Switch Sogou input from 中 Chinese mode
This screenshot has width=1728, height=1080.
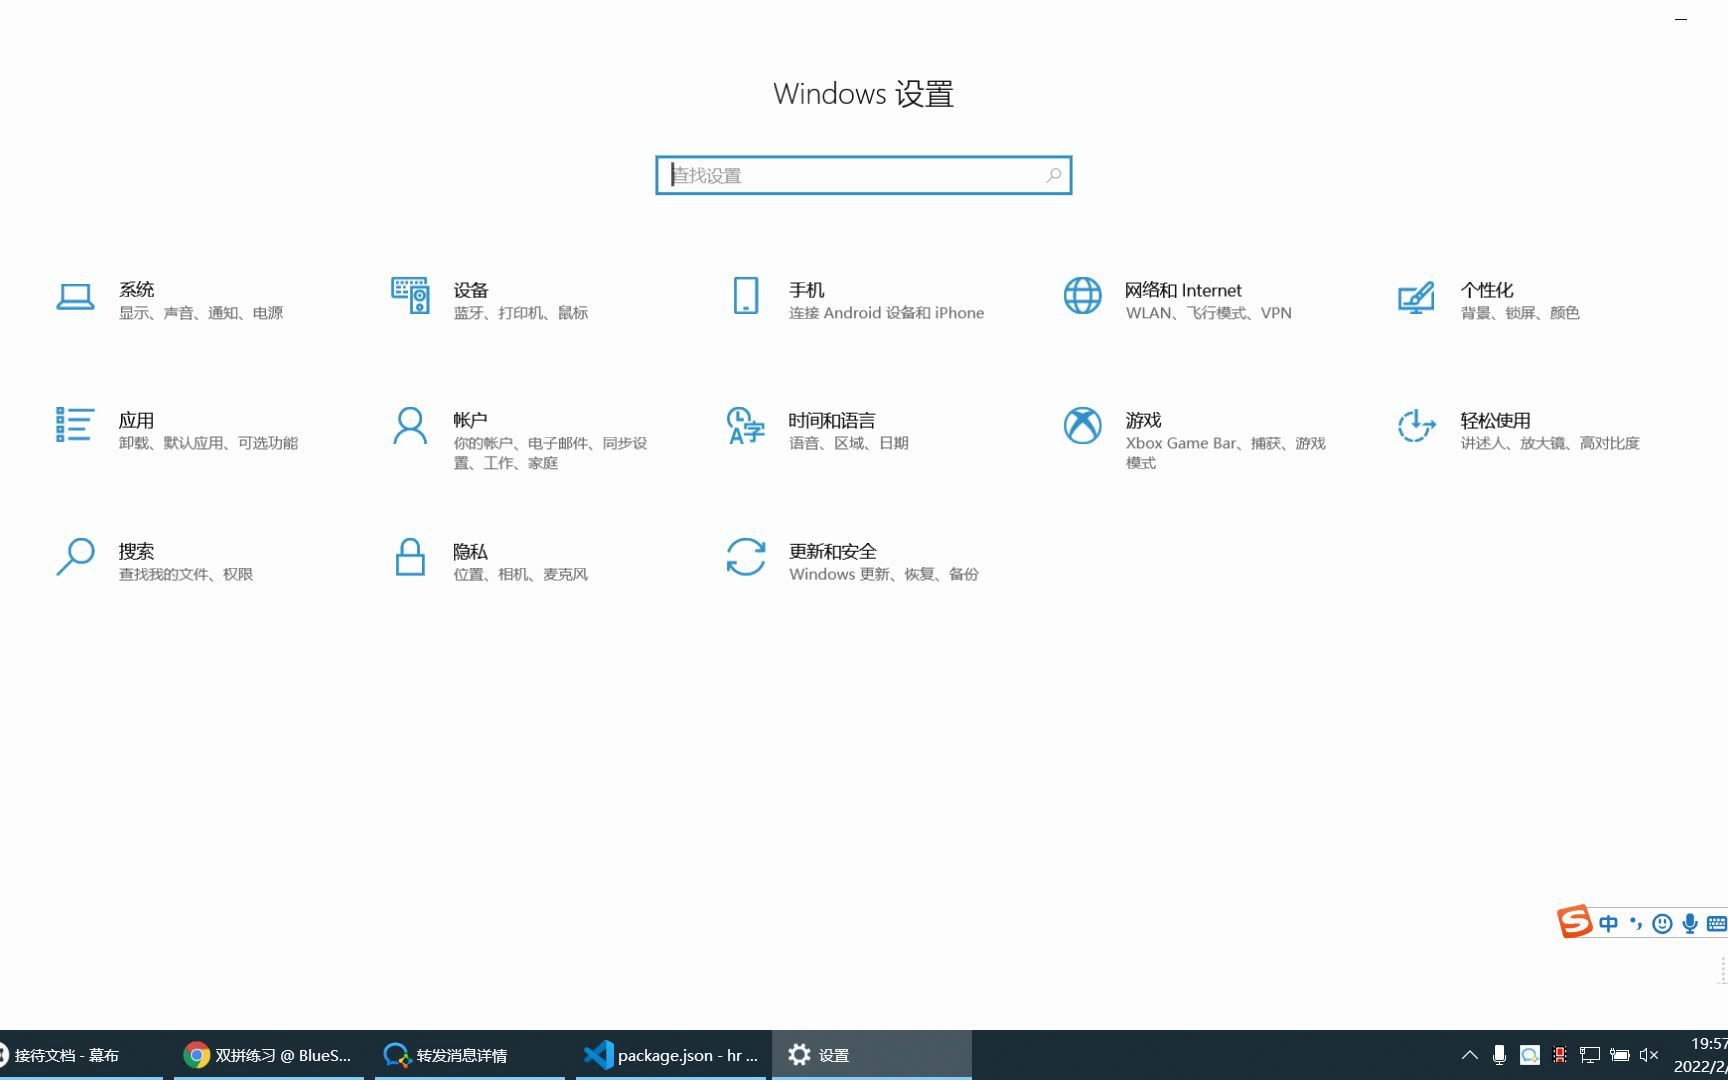[1608, 923]
